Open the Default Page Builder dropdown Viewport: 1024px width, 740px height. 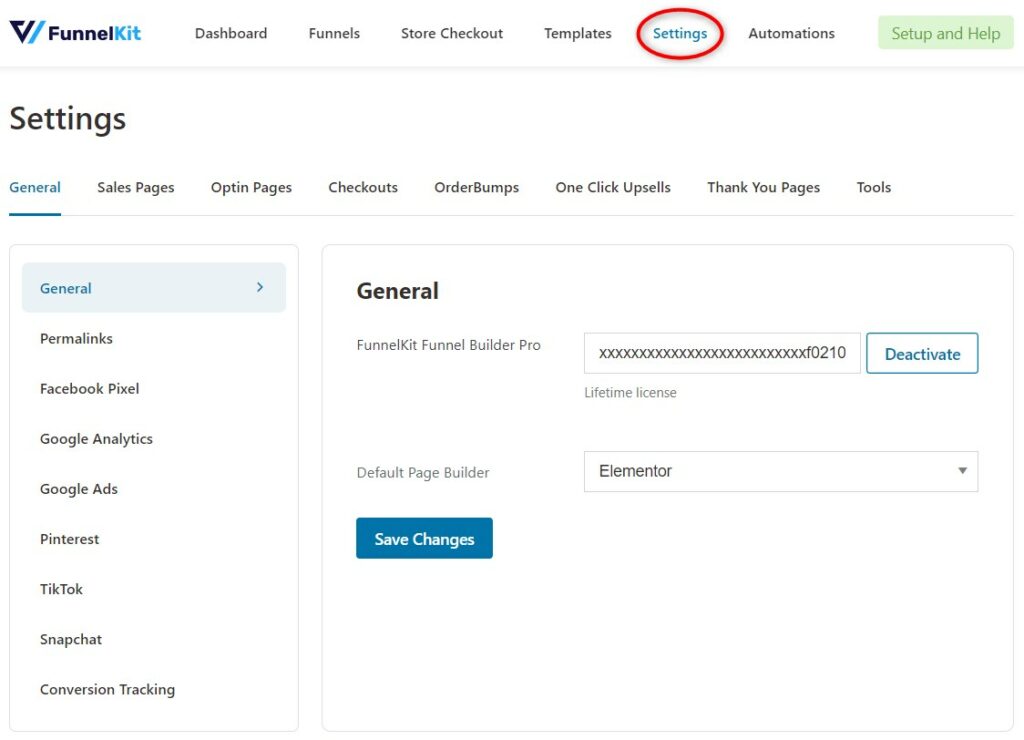pos(780,472)
